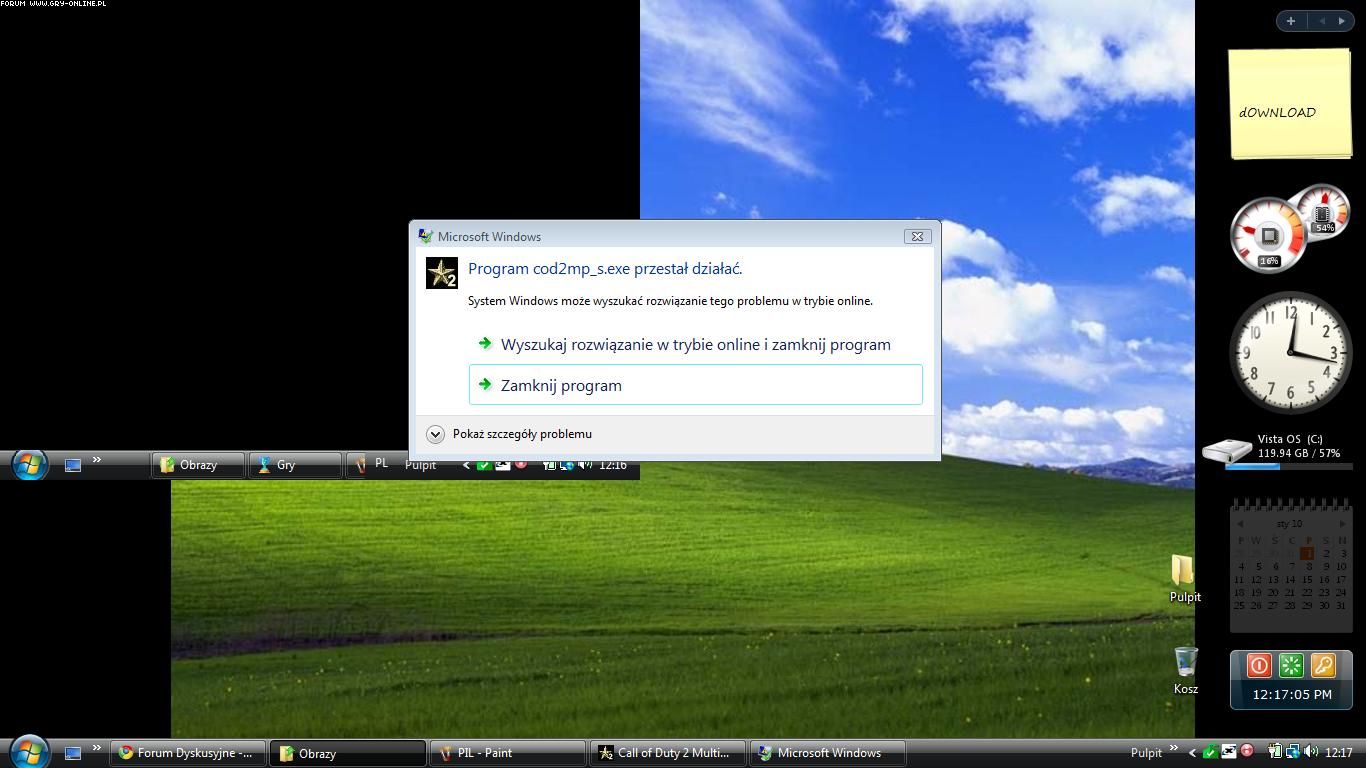The width and height of the screenshot is (1366, 768).
Task: Switch to PIL - Paint taskbar item
Action: (507, 753)
